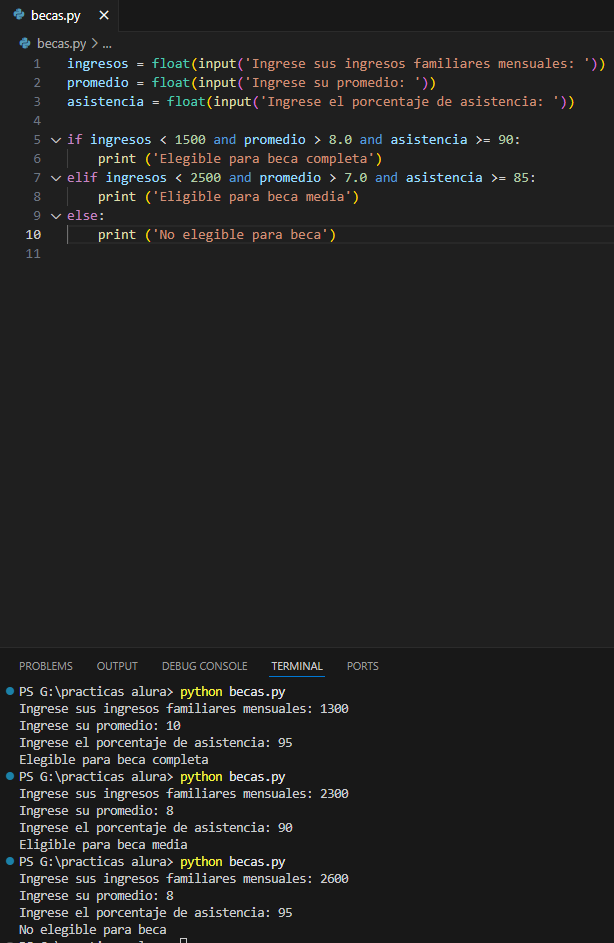Image resolution: width=614 pixels, height=943 pixels.
Task: Select the TERMINAL panel tab
Action: click(297, 666)
